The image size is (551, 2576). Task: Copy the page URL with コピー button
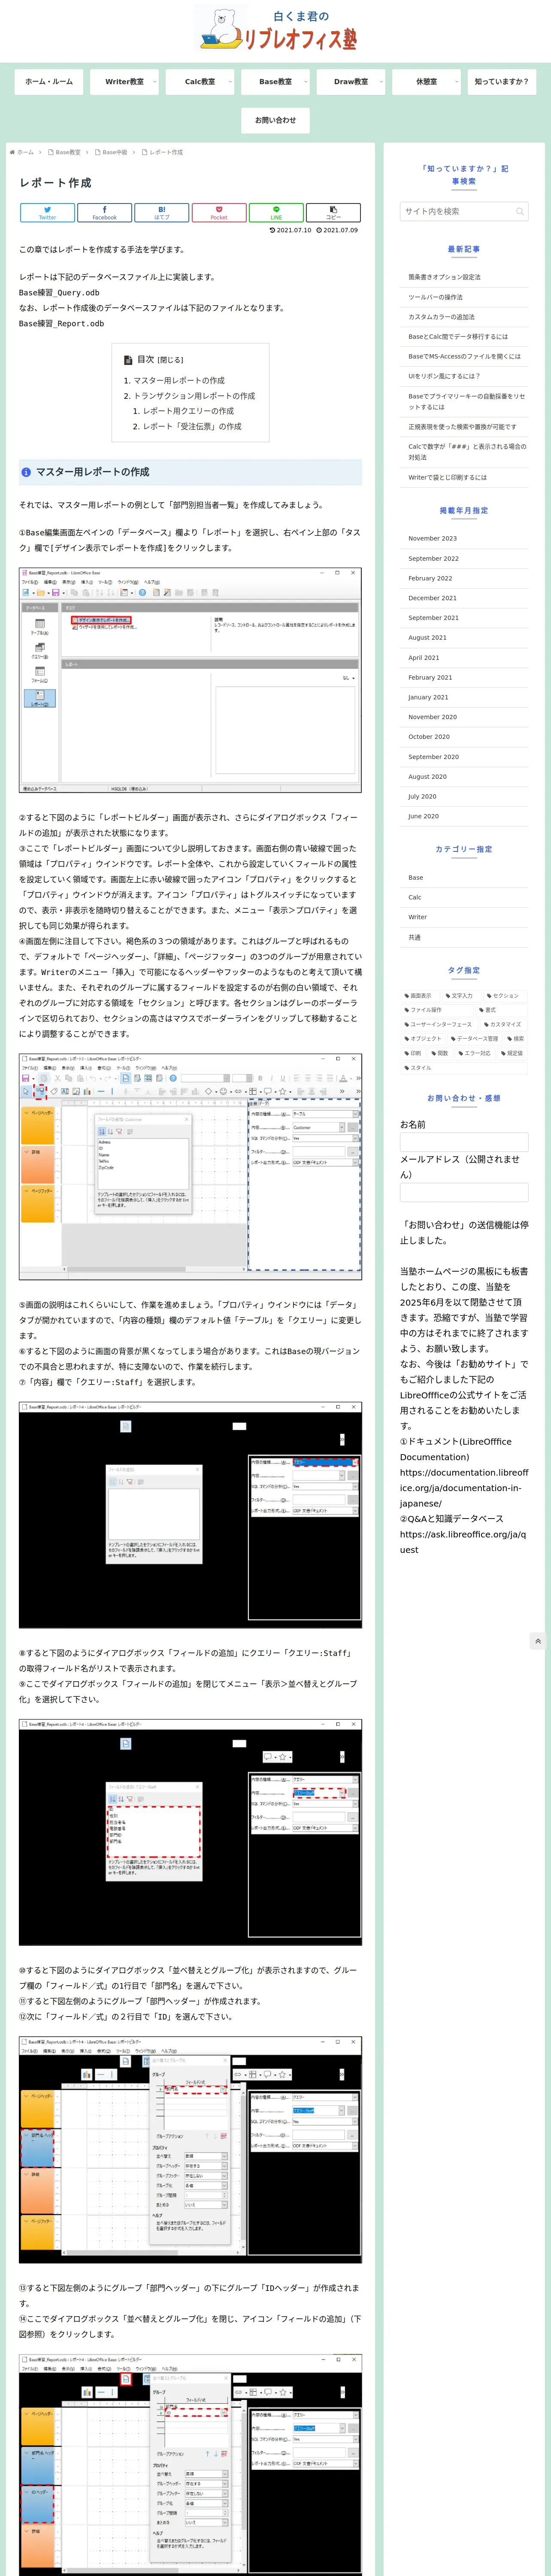tap(333, 213)
